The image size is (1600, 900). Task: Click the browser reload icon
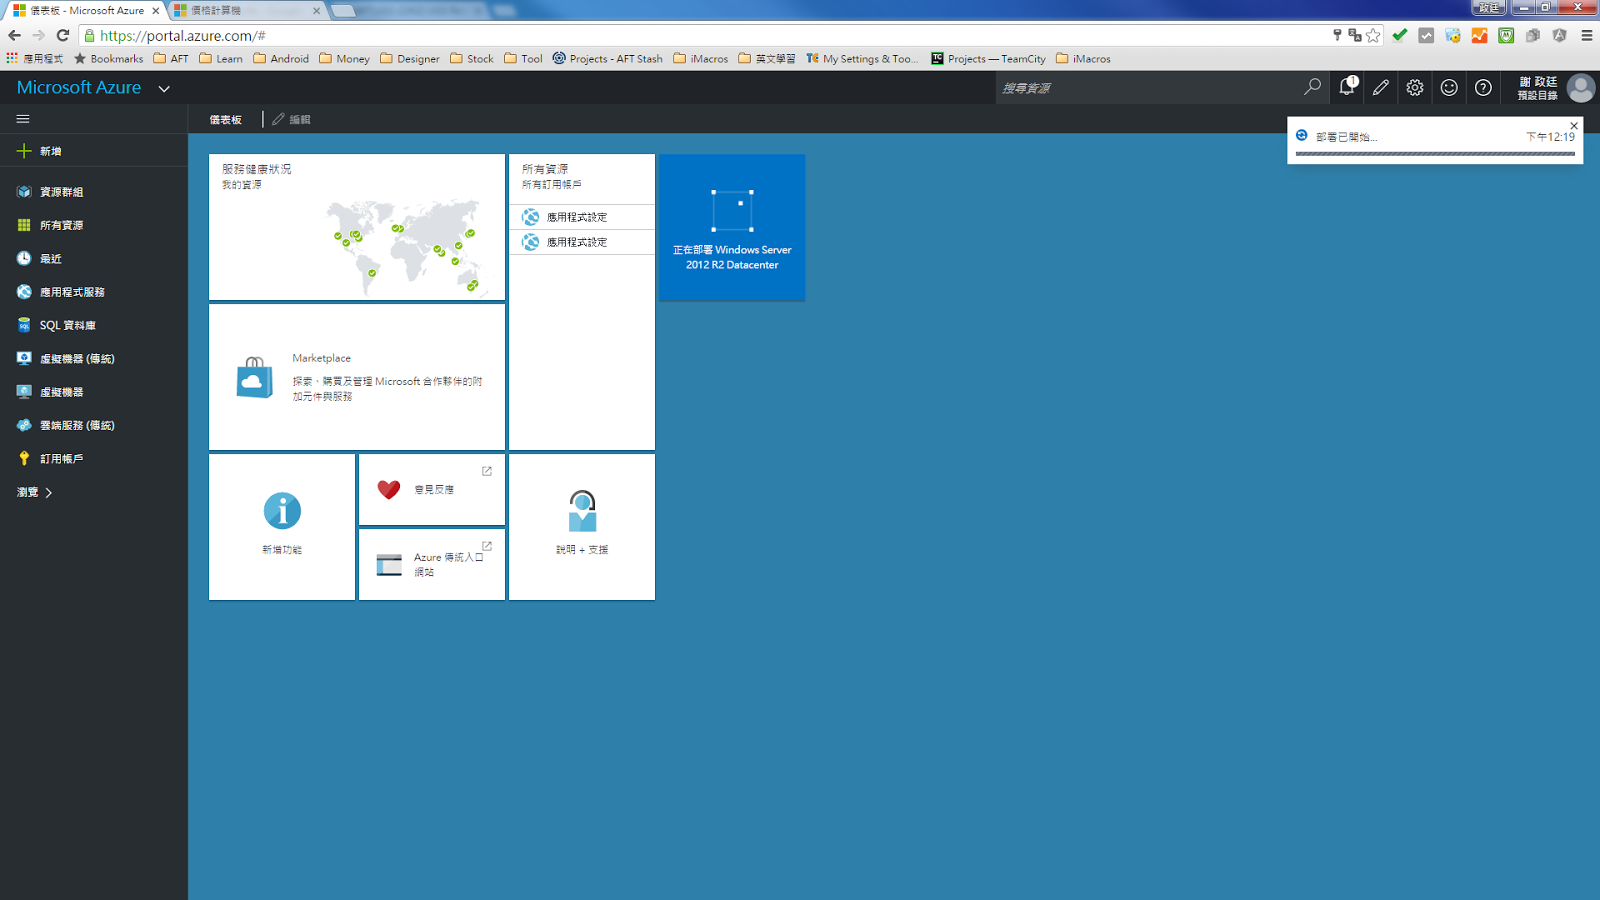tap(62, 35)
